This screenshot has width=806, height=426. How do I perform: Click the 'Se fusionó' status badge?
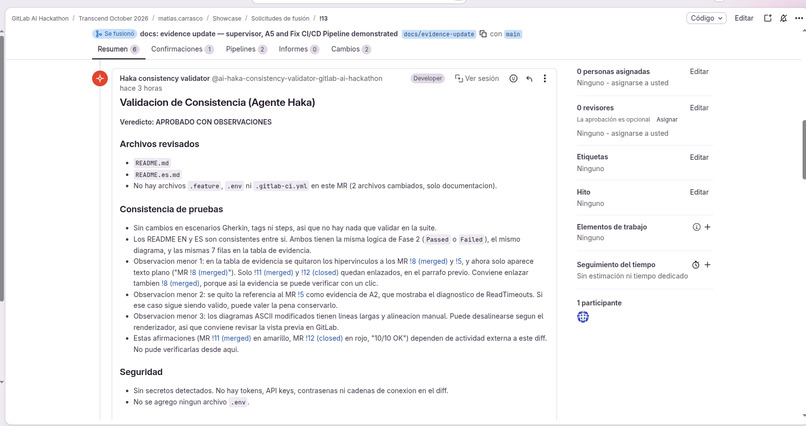[x=115, y=34]
